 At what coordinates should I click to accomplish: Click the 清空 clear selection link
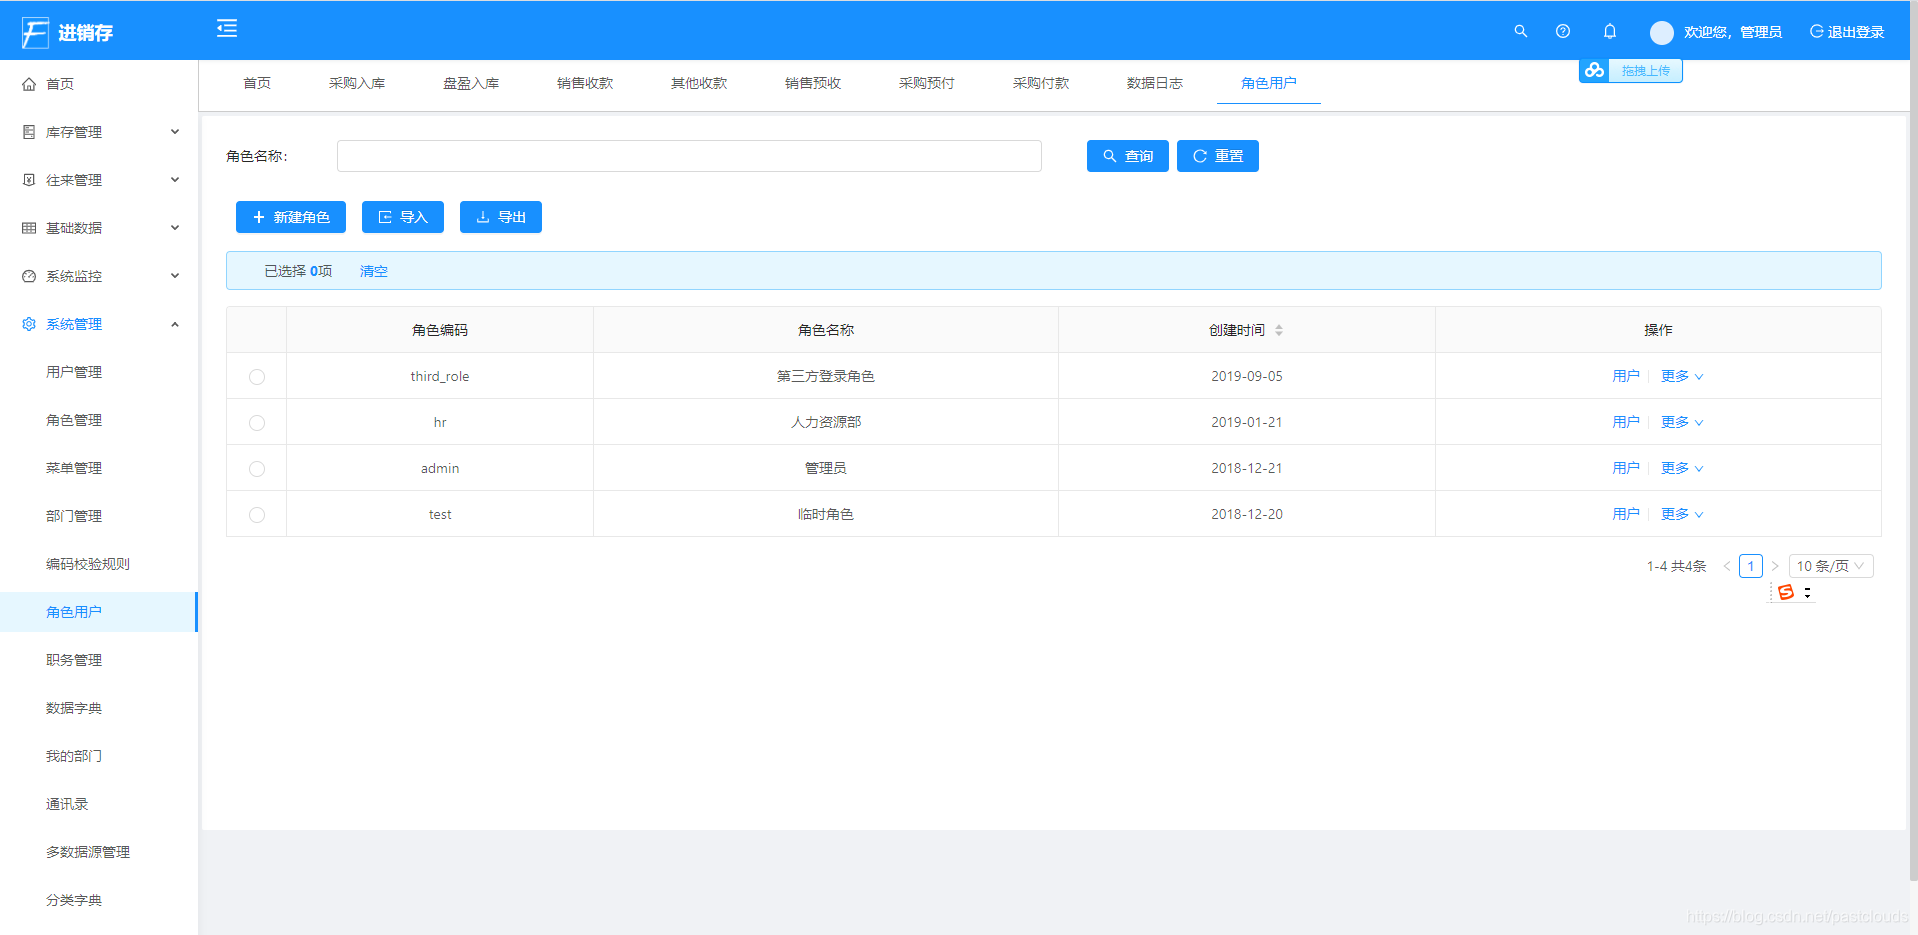[x=374, y=271]
